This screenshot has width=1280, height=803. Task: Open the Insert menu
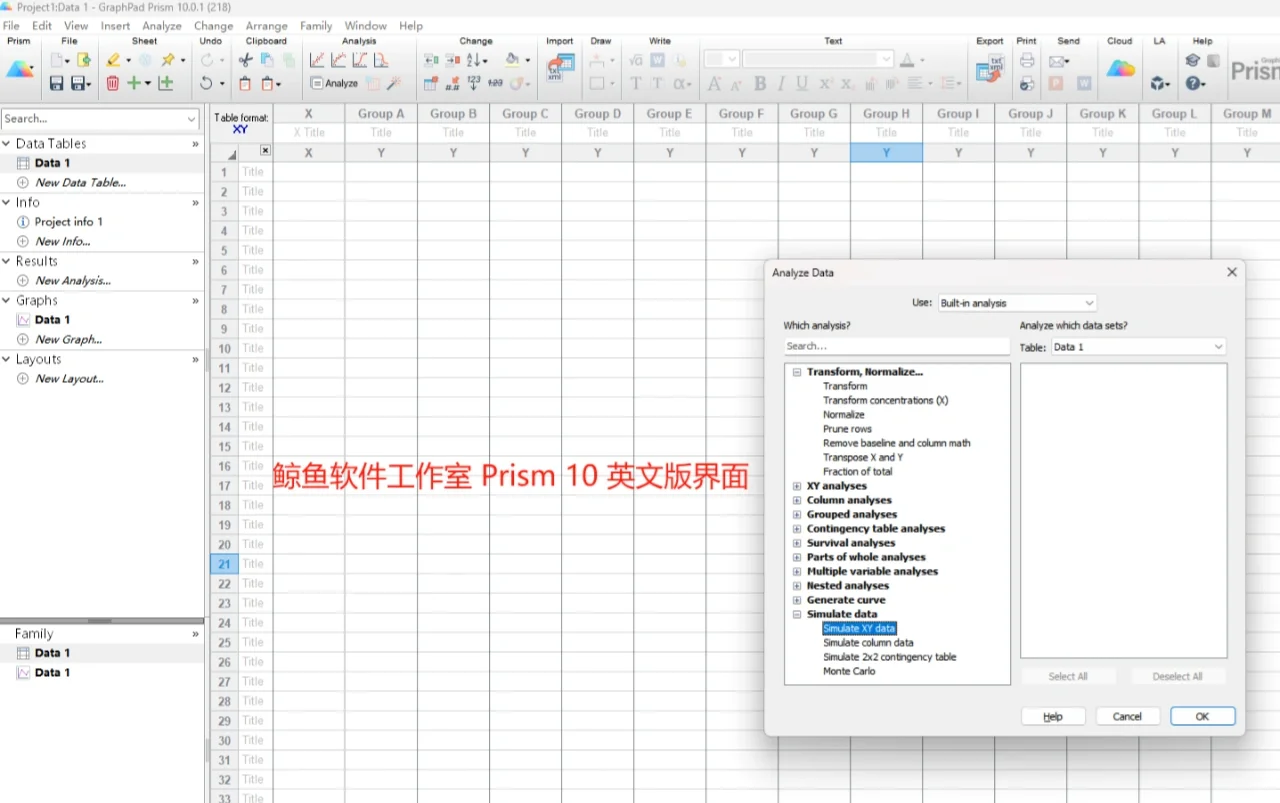click(x=115, y=26)
